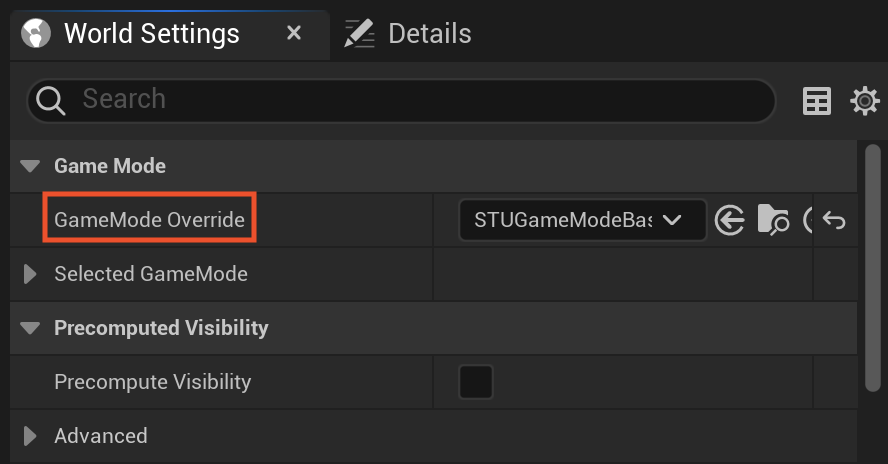888x464 pixels.
Task: Click the search magnifier icon
Action: click(x=50, y=101)
